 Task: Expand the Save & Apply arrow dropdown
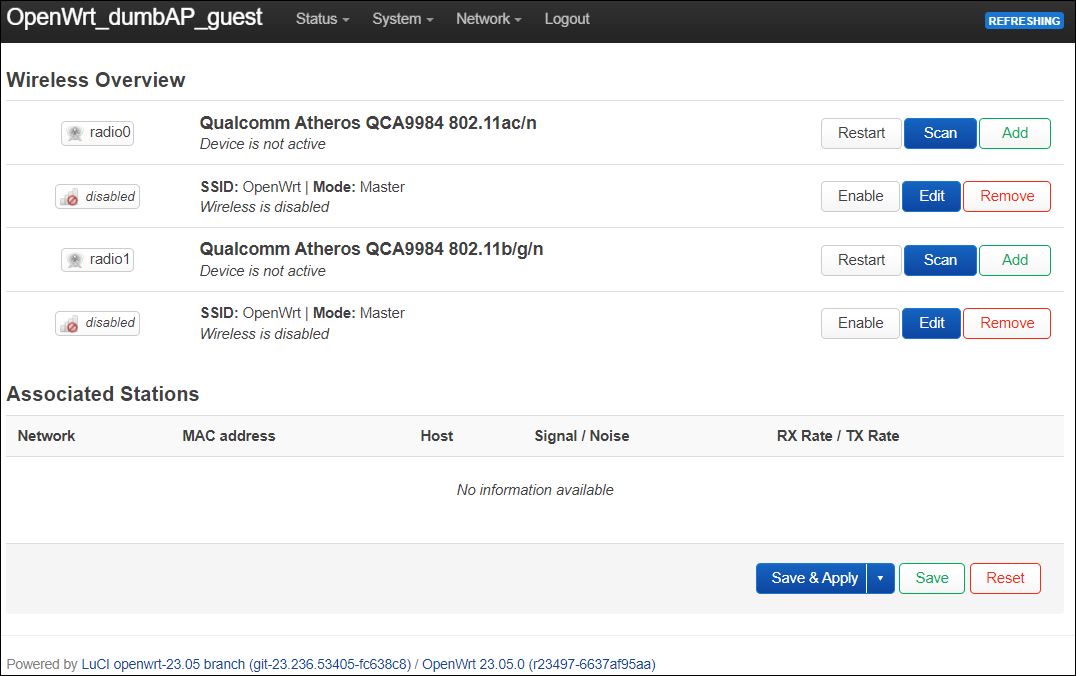(x=880, y=579)
